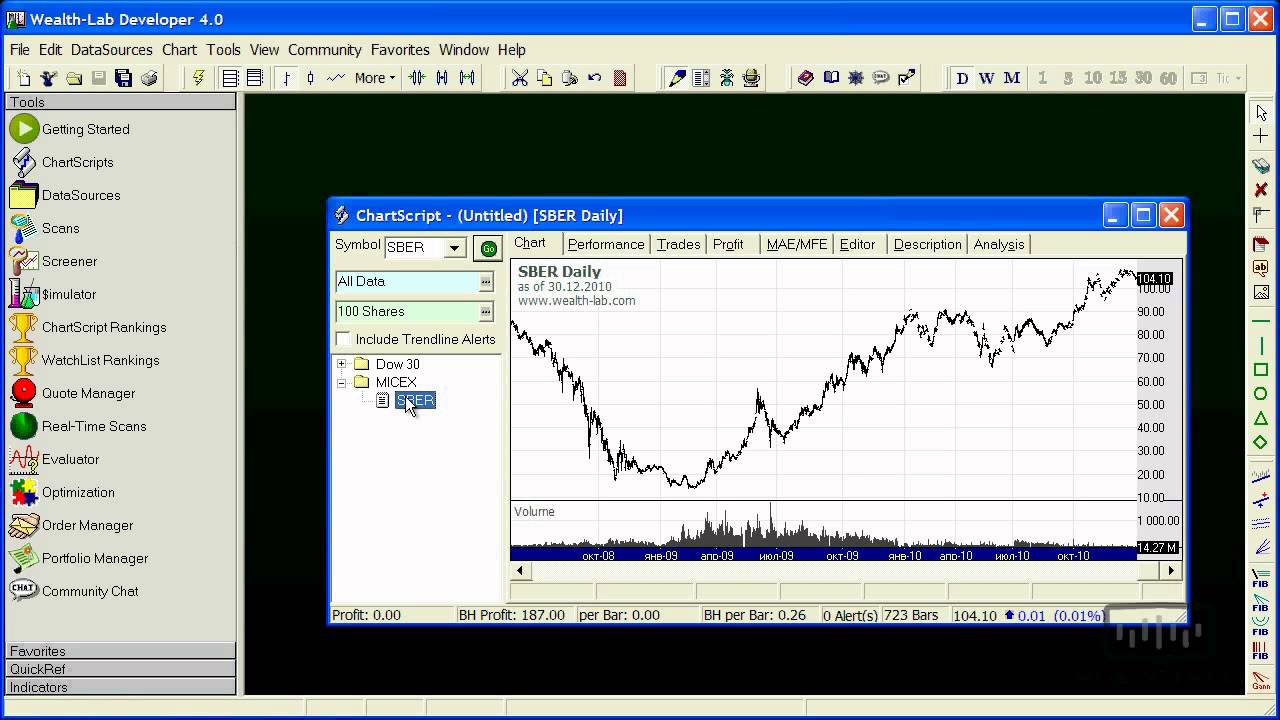The width and height of the screenshot is (1280, 720).
Task: Click the Copy toolbar icon
Action: coord(545,78)
